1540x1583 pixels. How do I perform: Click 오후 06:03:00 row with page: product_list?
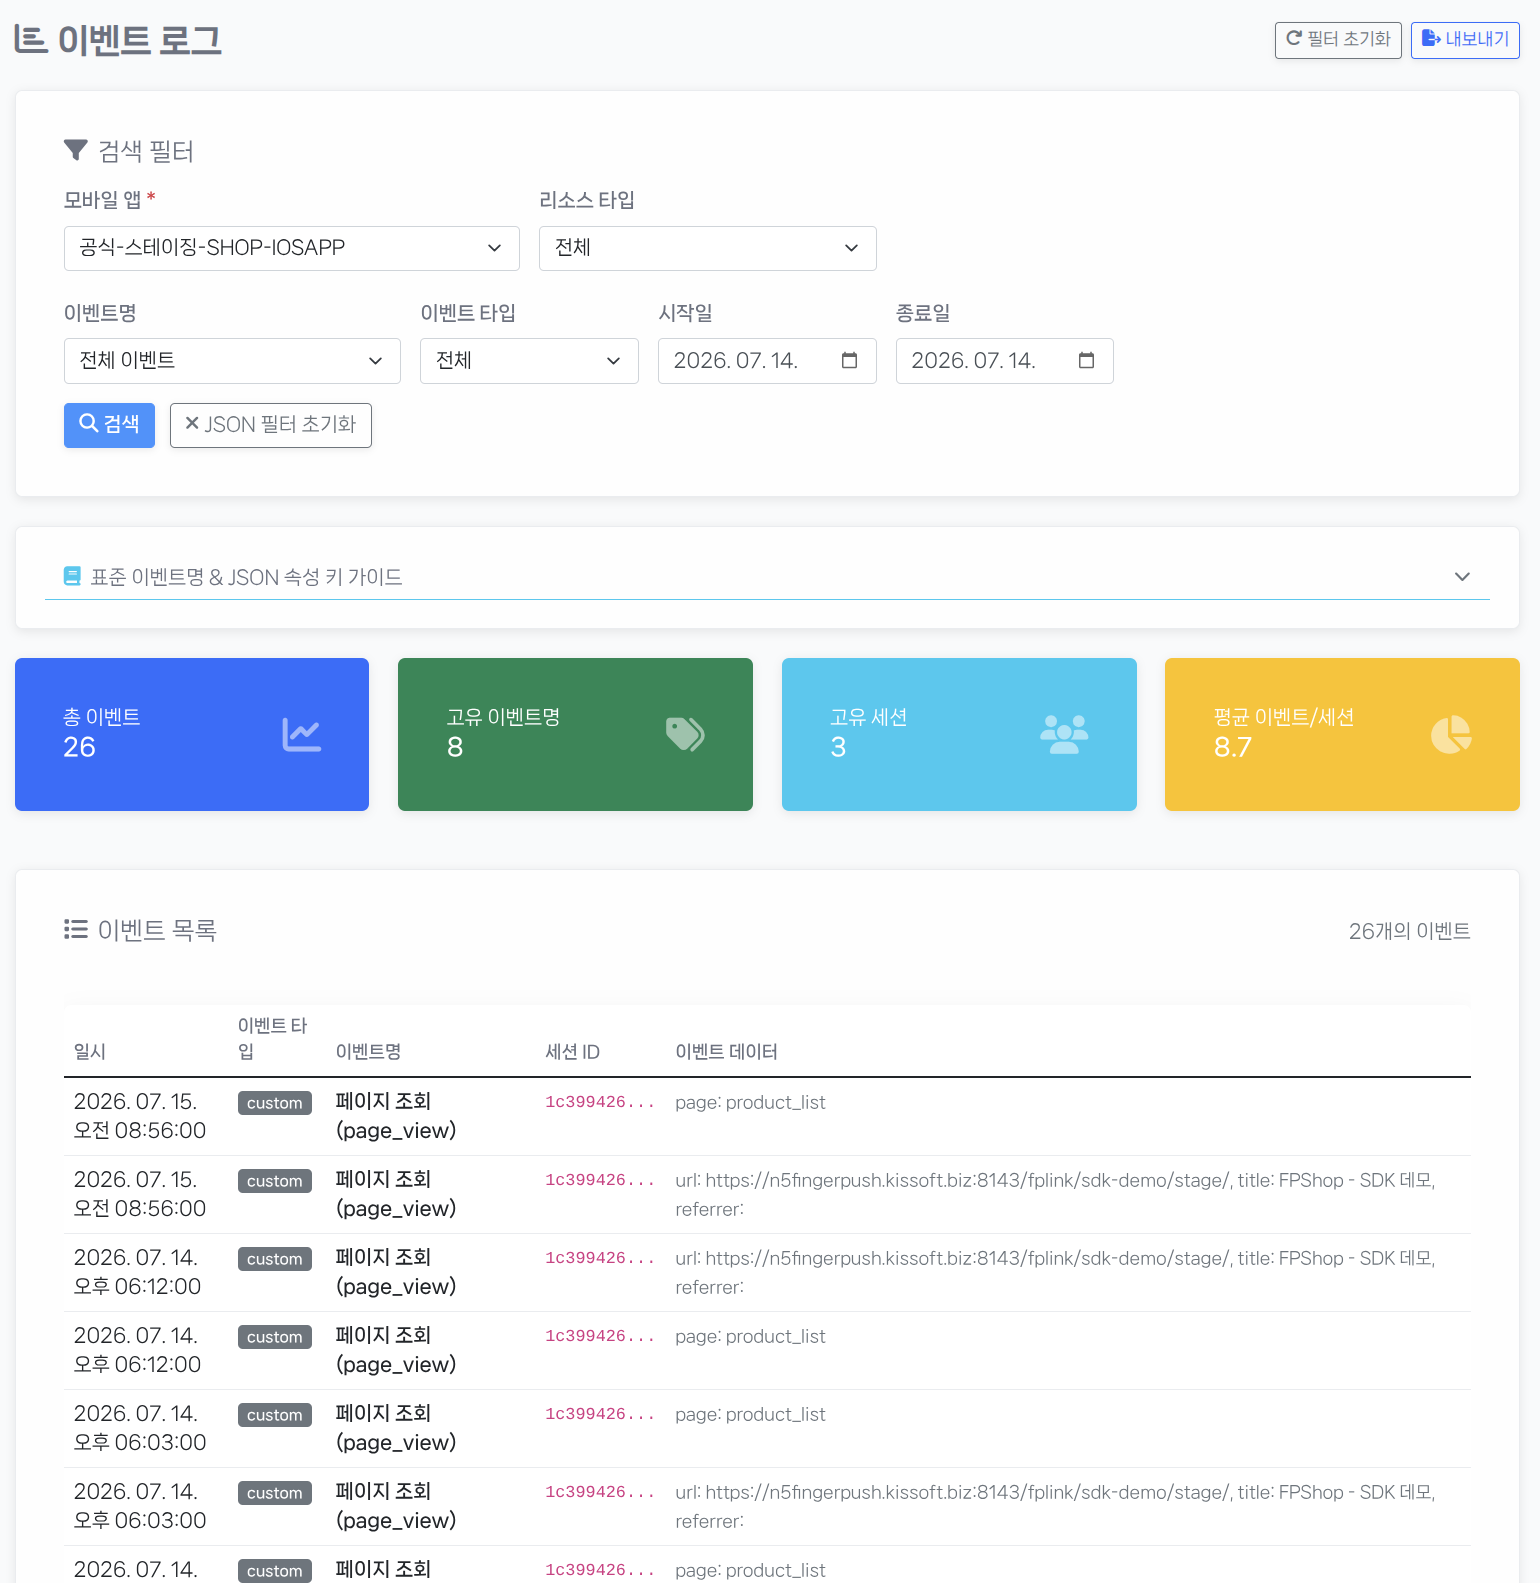767,1428
